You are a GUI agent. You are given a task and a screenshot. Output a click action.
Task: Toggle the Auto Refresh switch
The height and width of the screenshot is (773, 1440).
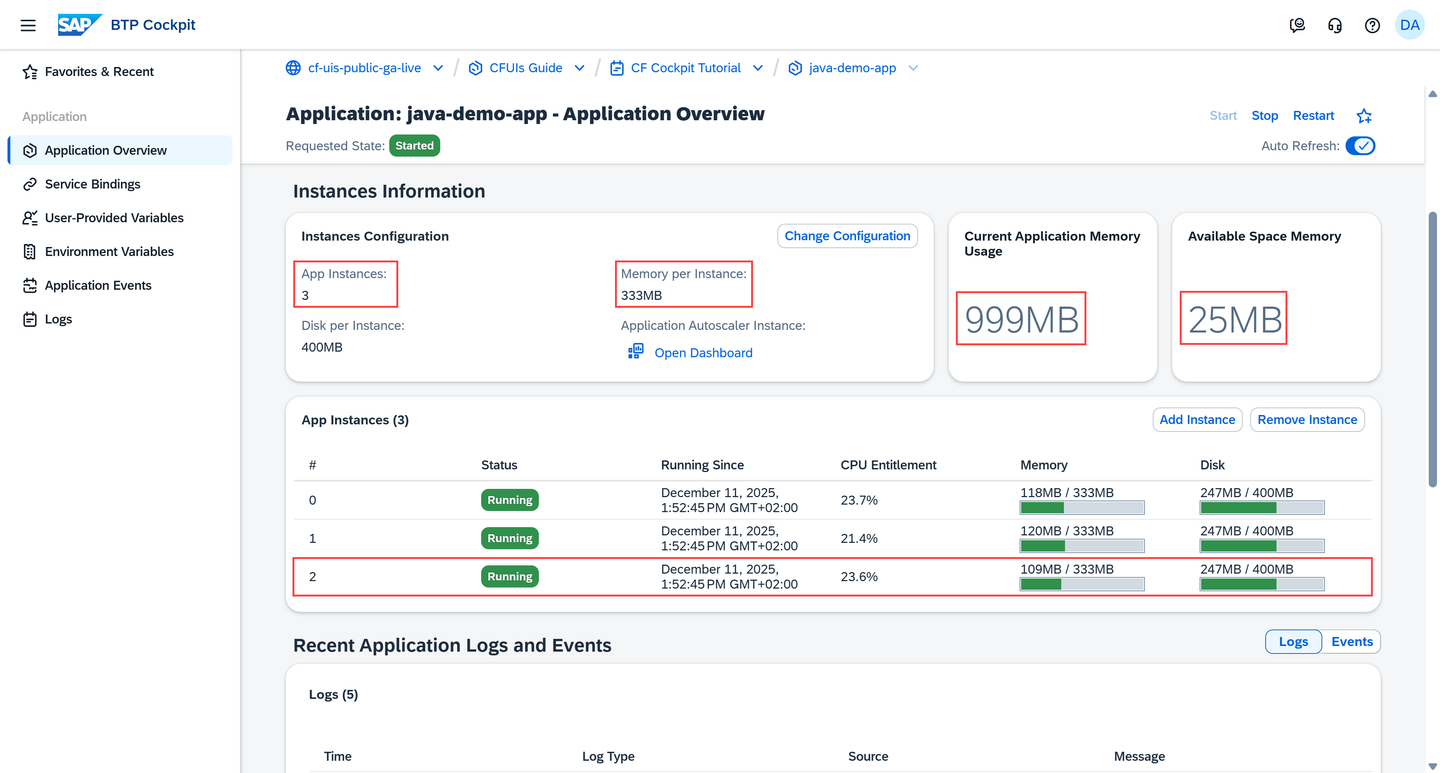[1360, 146]
